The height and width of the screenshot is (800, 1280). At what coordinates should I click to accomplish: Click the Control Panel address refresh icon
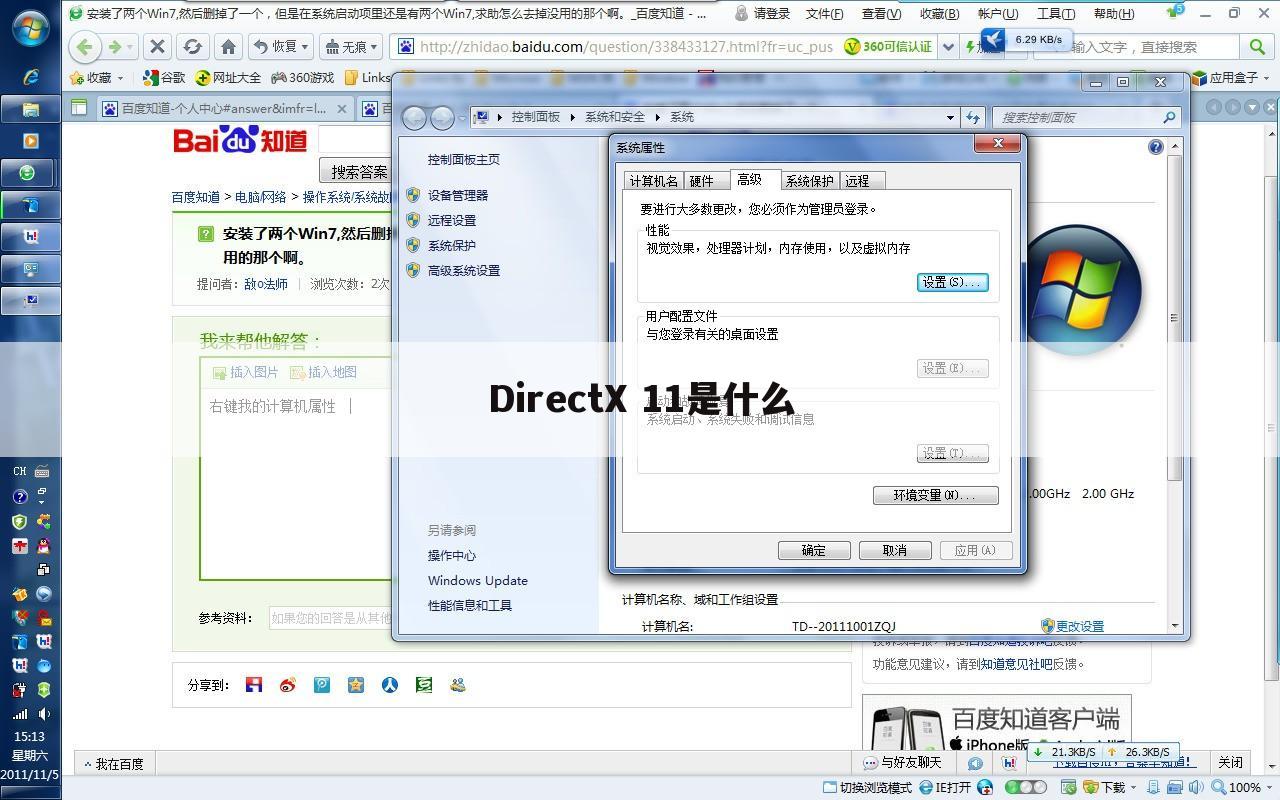972,117
